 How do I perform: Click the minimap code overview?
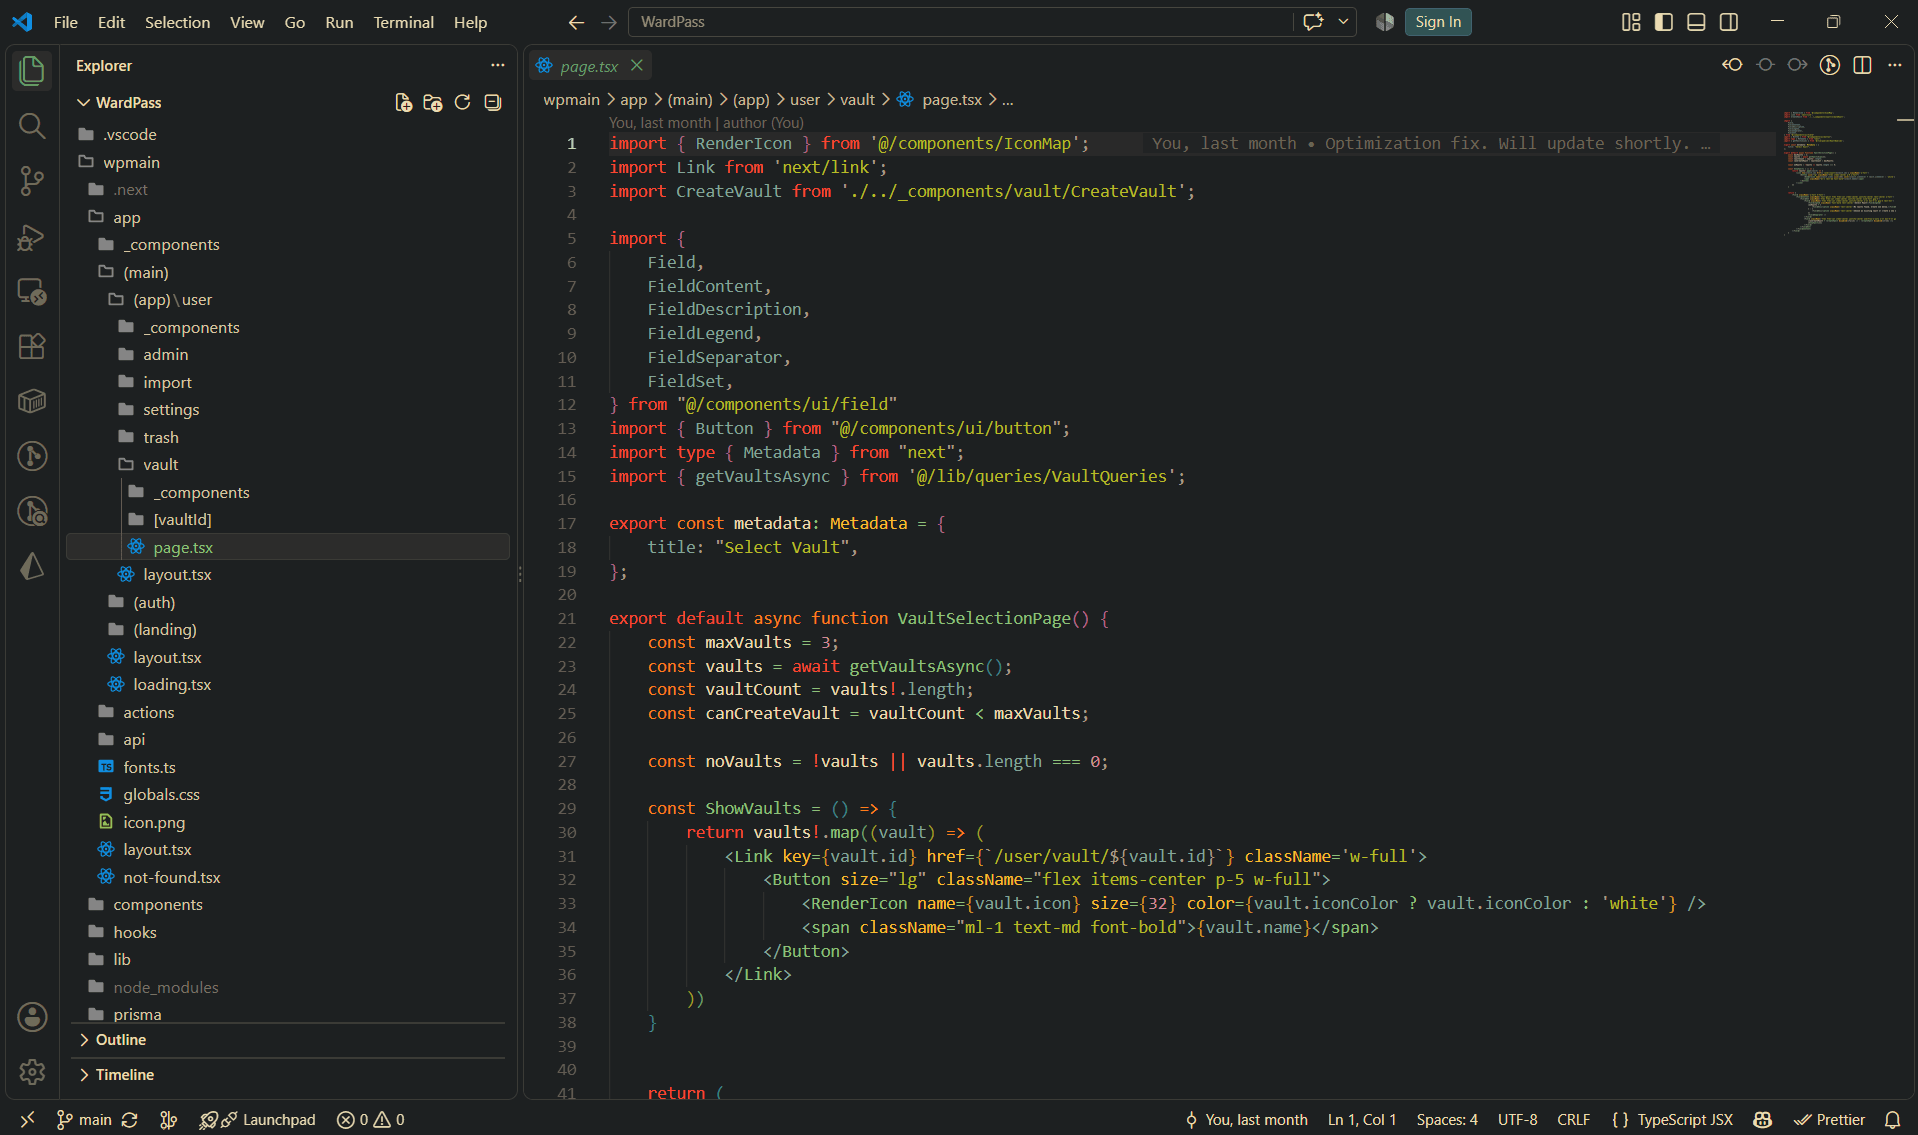coord(1840,175)
